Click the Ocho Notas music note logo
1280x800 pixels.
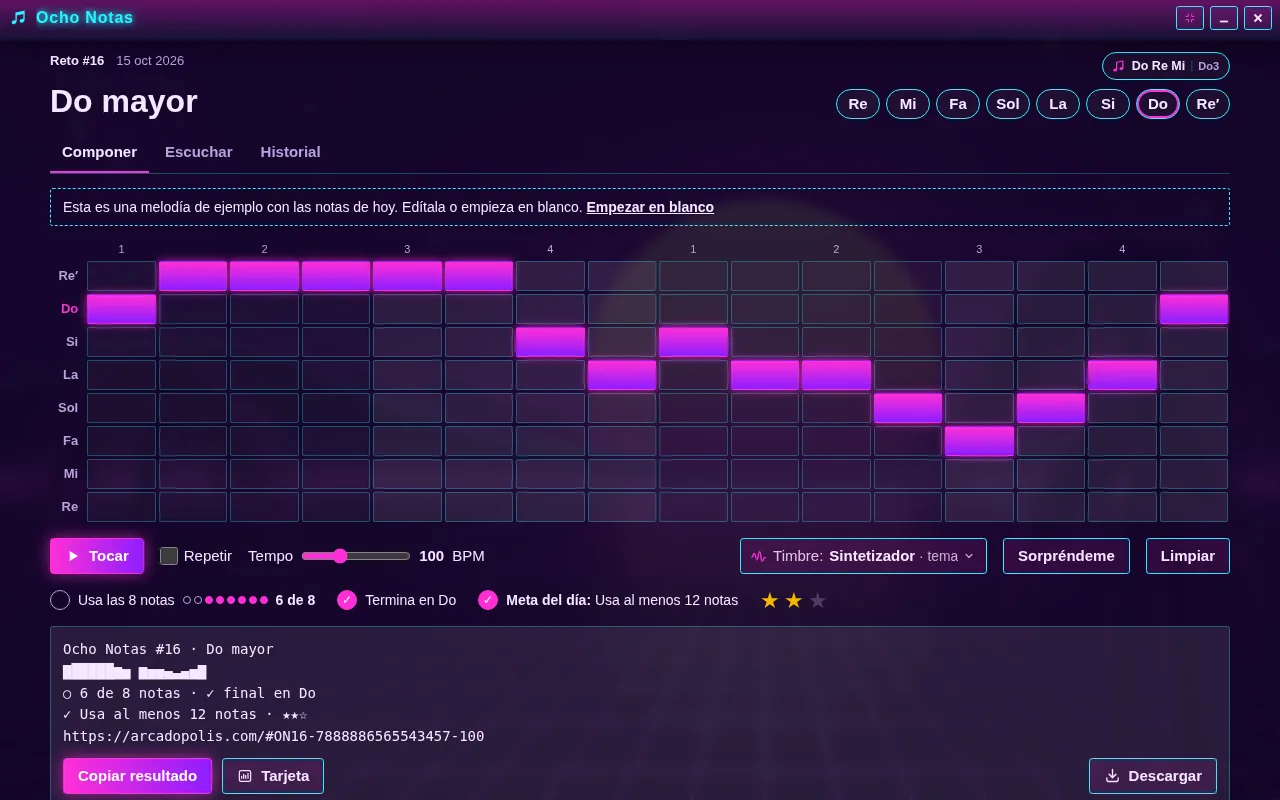pyautogui.click(x=18, y=18)
